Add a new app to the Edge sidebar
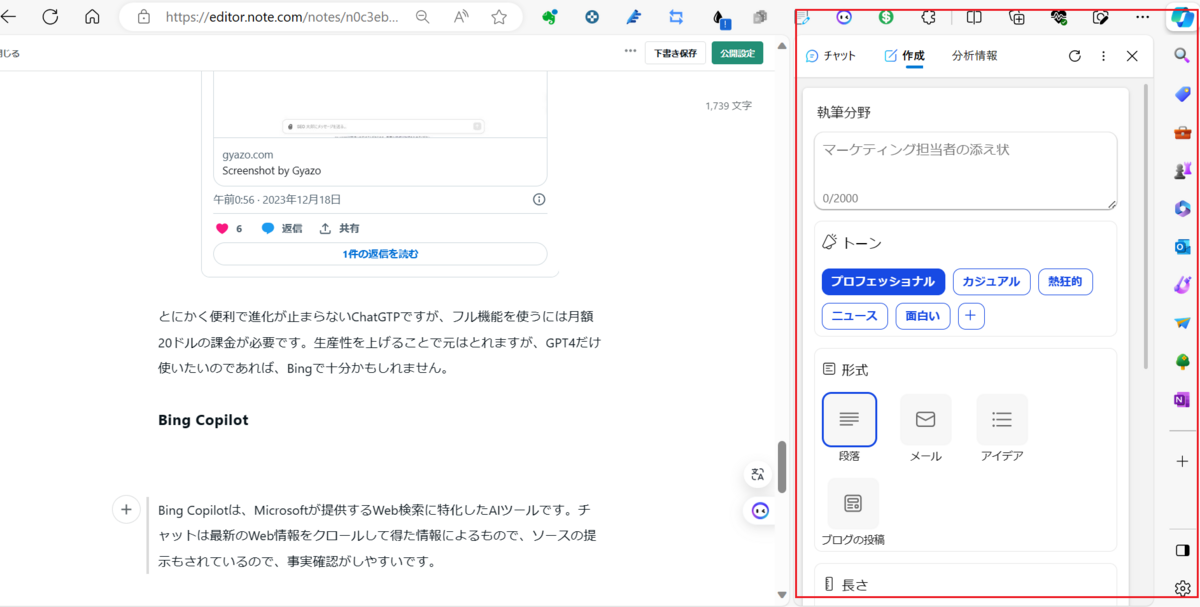1200x607 pixels. tap(1182, 461)
